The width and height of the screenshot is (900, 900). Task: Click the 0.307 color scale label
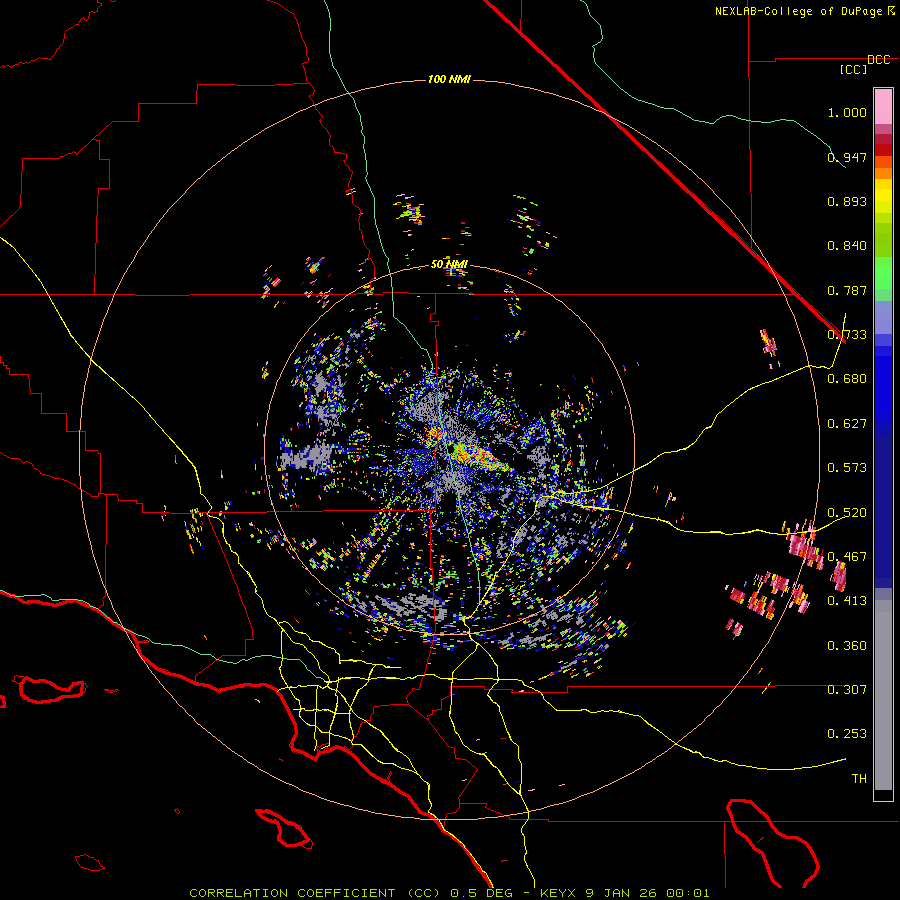pos(847,689)
